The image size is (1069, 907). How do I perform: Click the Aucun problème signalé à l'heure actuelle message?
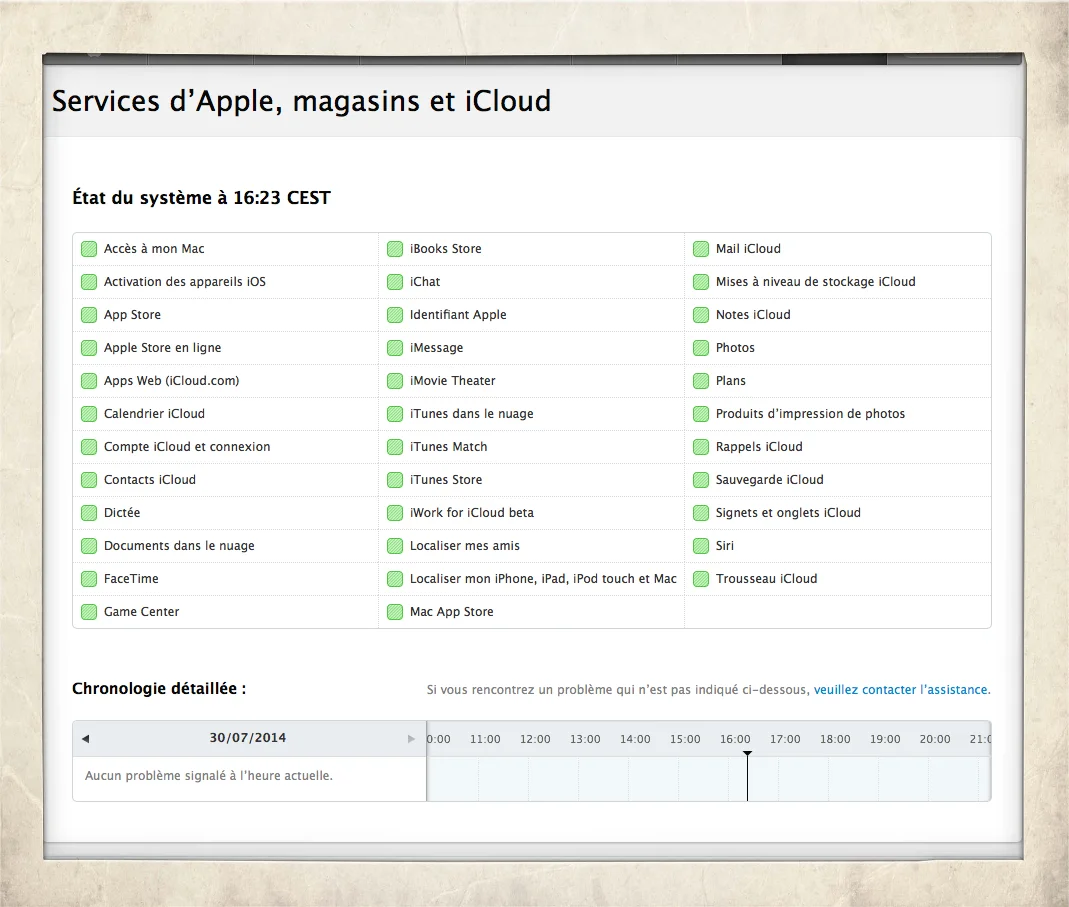point(209,776)
